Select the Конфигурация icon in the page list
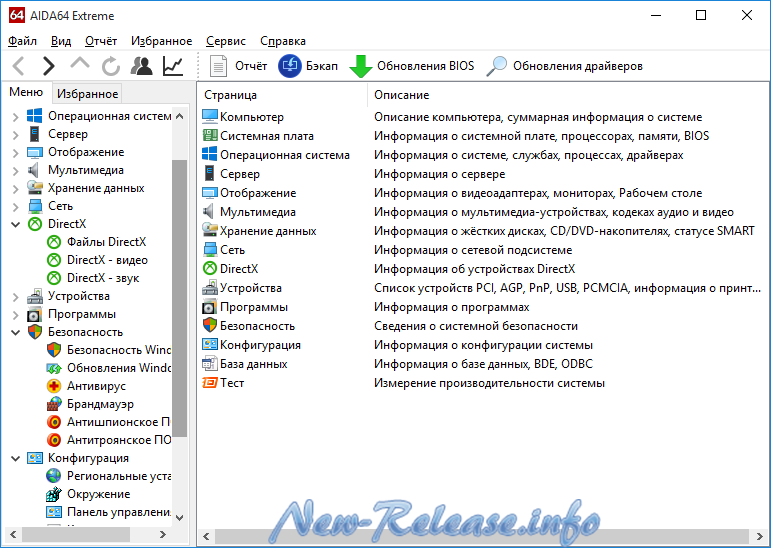 point(210,344)
